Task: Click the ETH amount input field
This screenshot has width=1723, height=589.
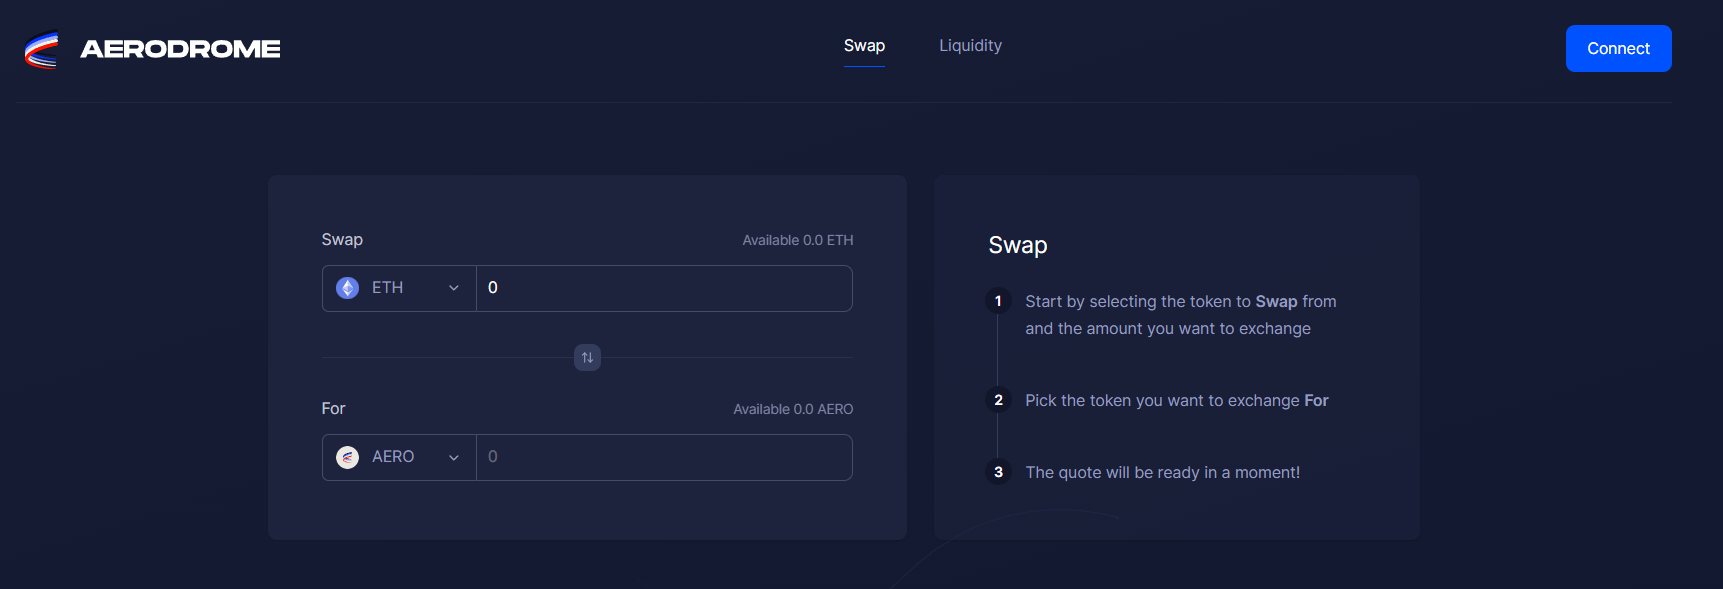Action: pyautogui.click(x=664, y=287)
